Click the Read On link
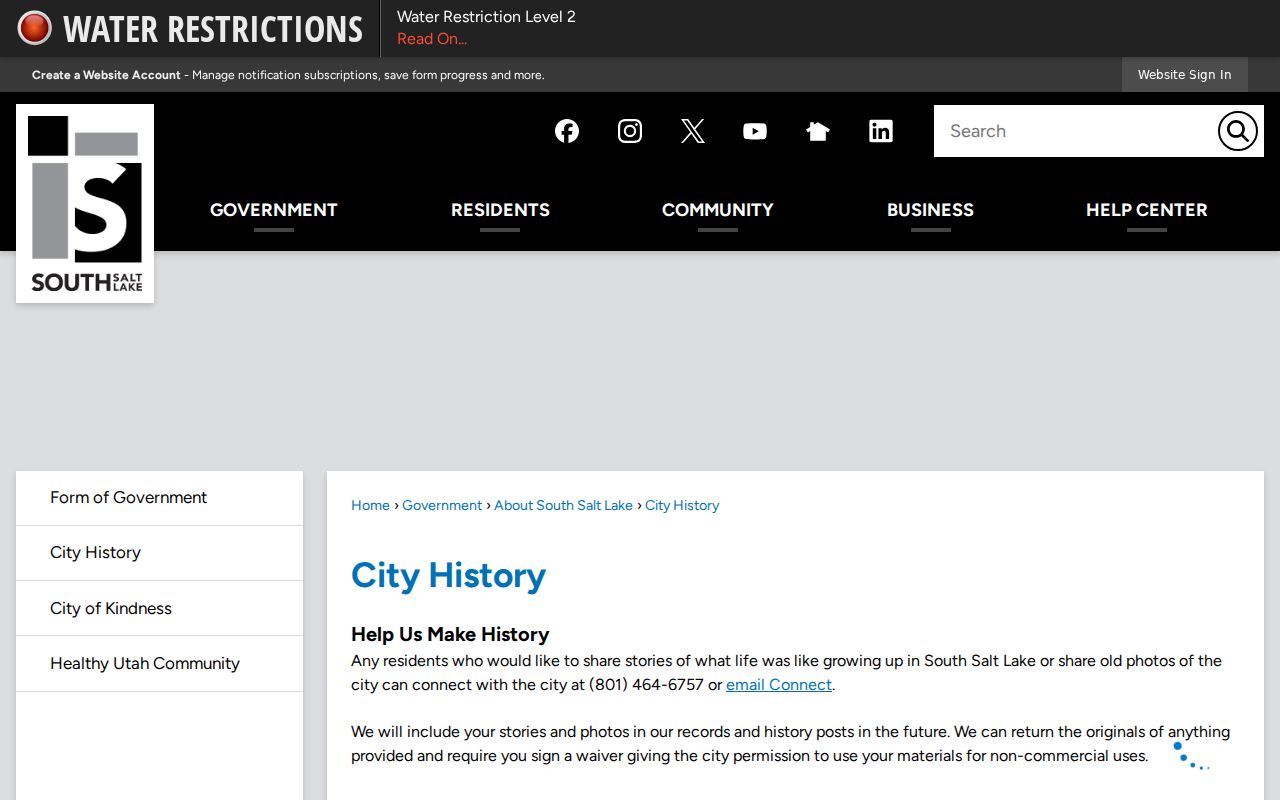Screen dimensions: 1280x800 point(432,39)
